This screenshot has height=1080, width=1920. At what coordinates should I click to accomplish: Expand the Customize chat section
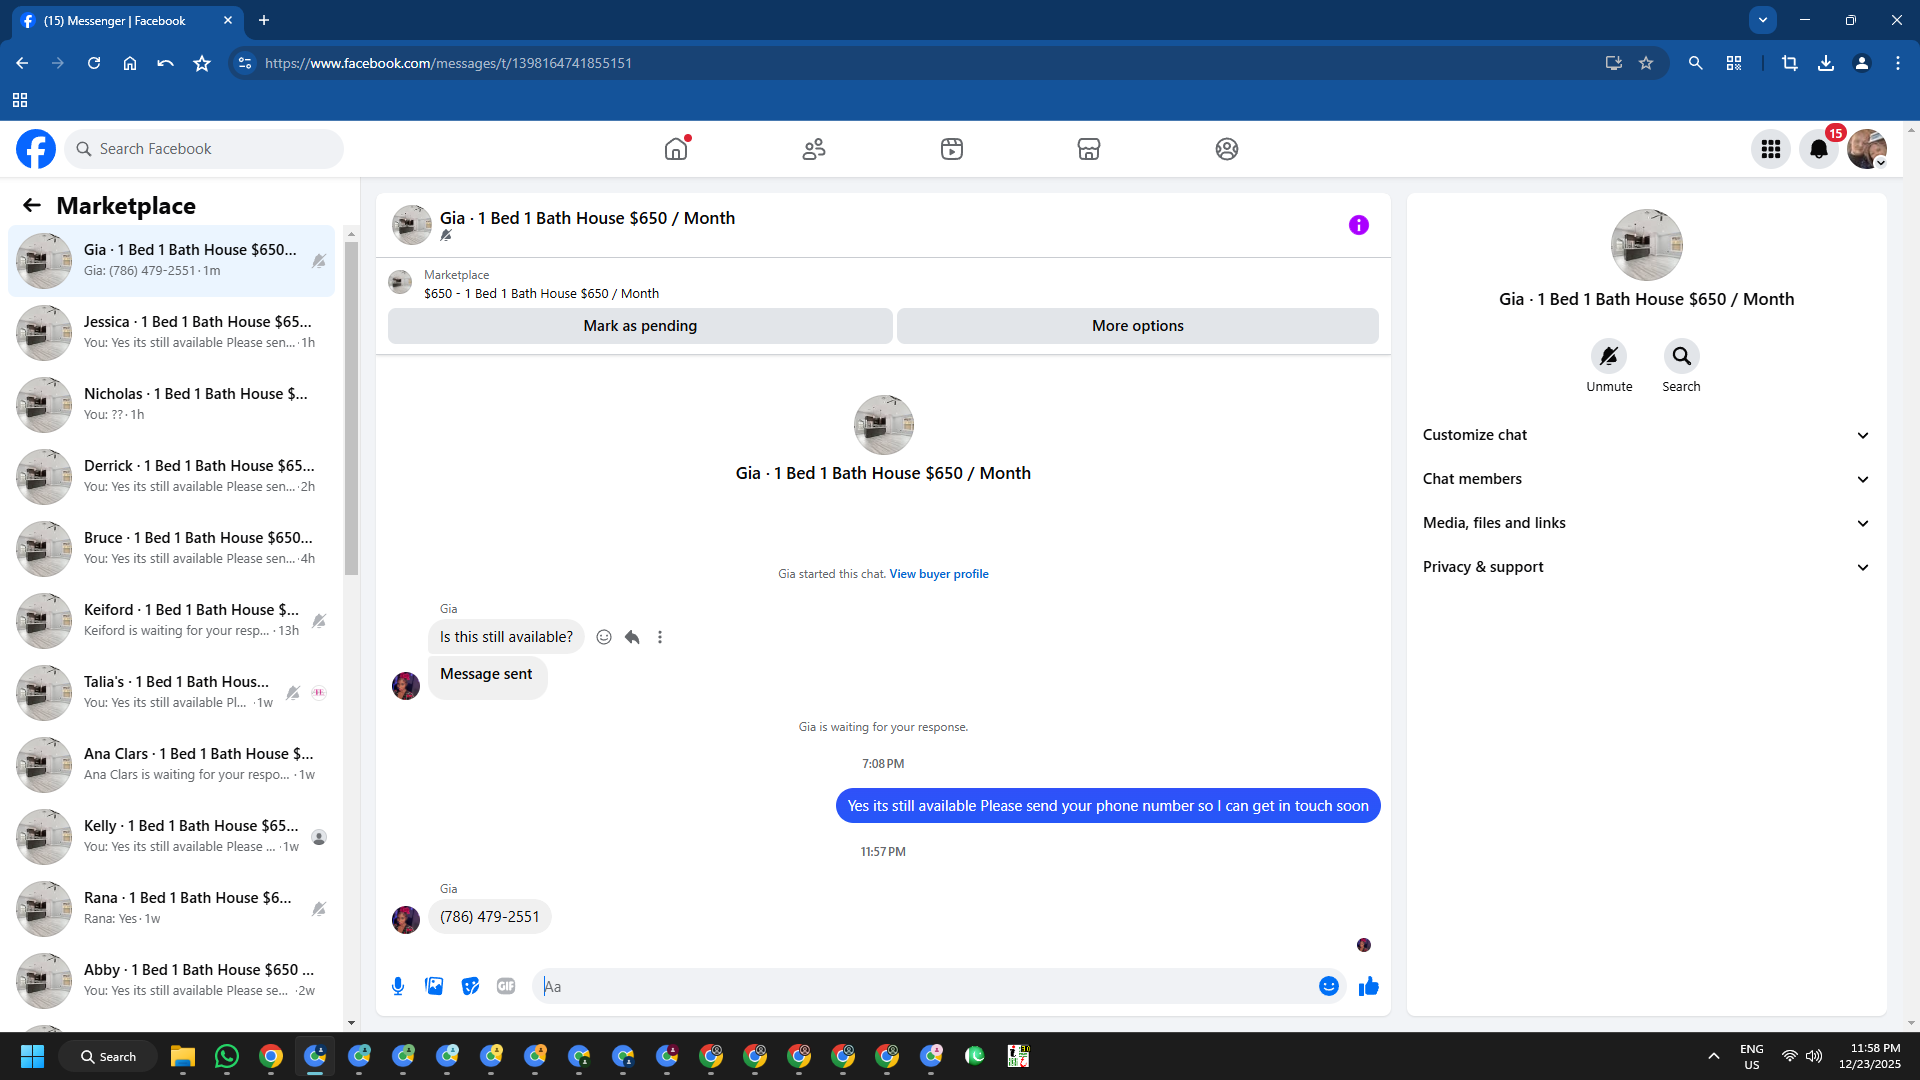(x=1646, y=435)
